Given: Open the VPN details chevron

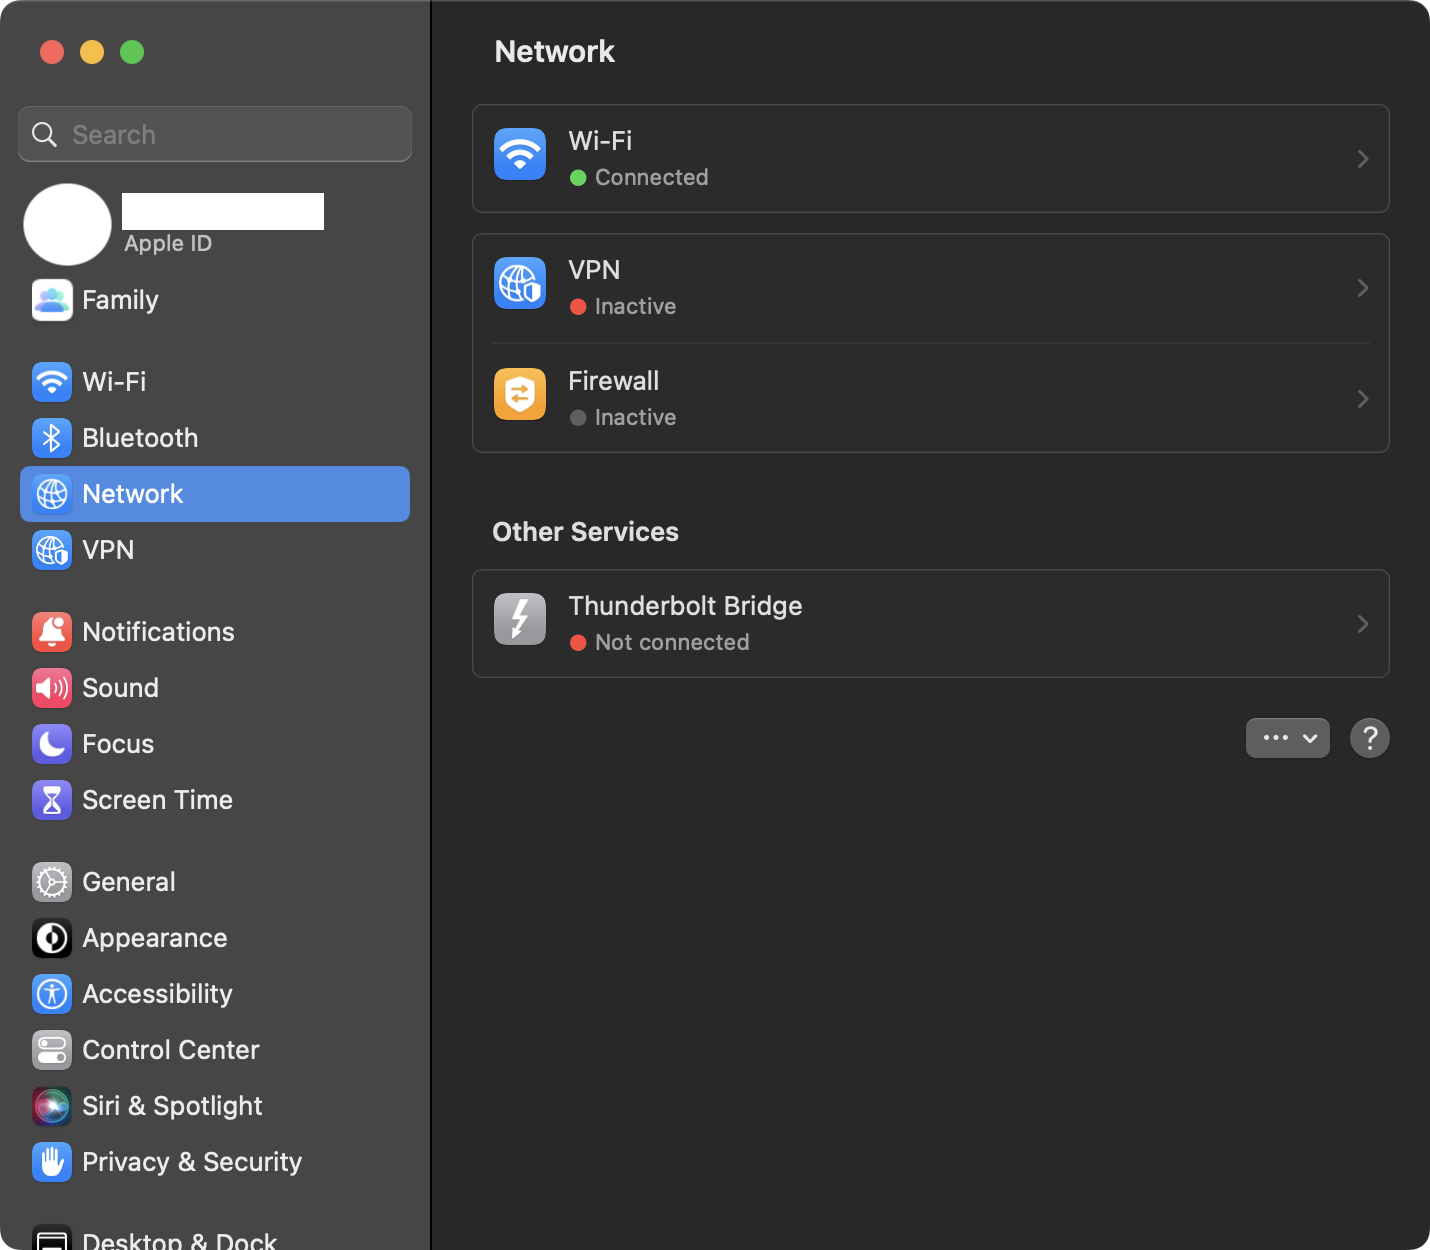Looking at the screenshot, I should click(x=1362, y=287).
